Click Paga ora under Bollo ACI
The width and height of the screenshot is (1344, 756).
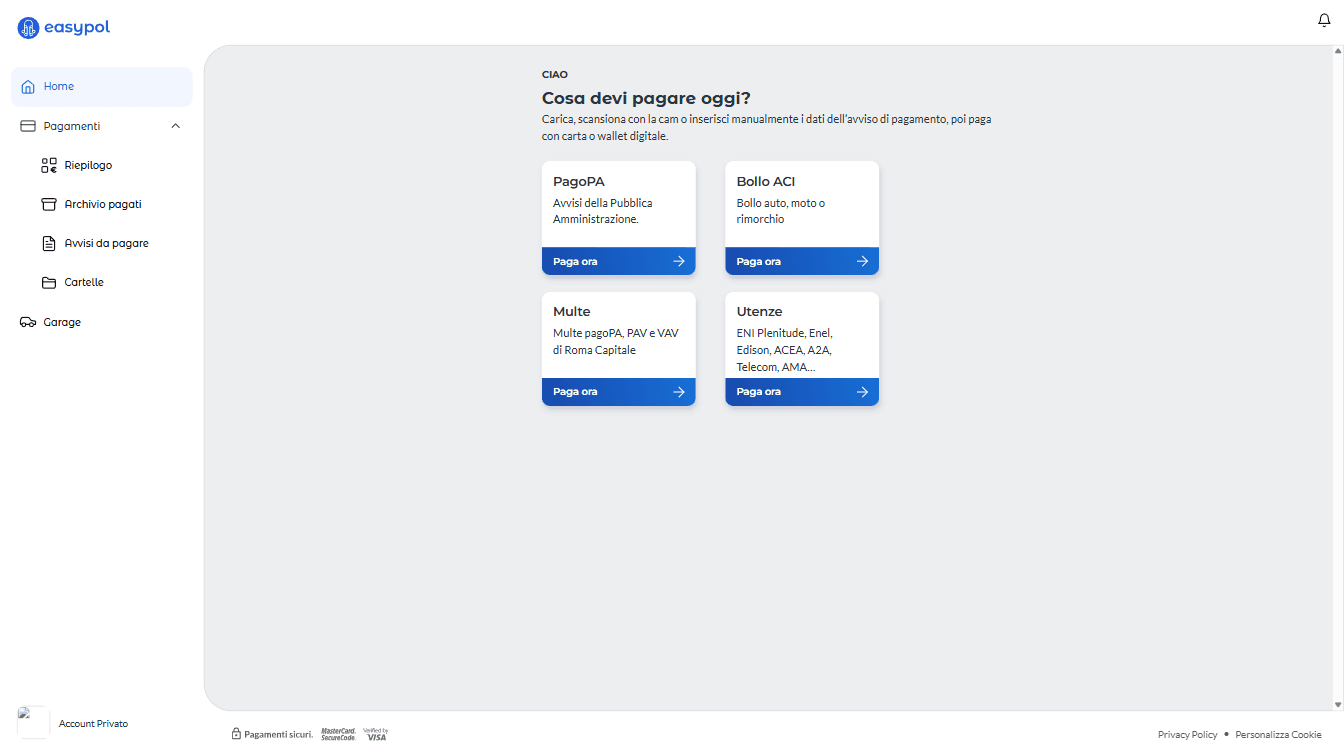(802, 261)
